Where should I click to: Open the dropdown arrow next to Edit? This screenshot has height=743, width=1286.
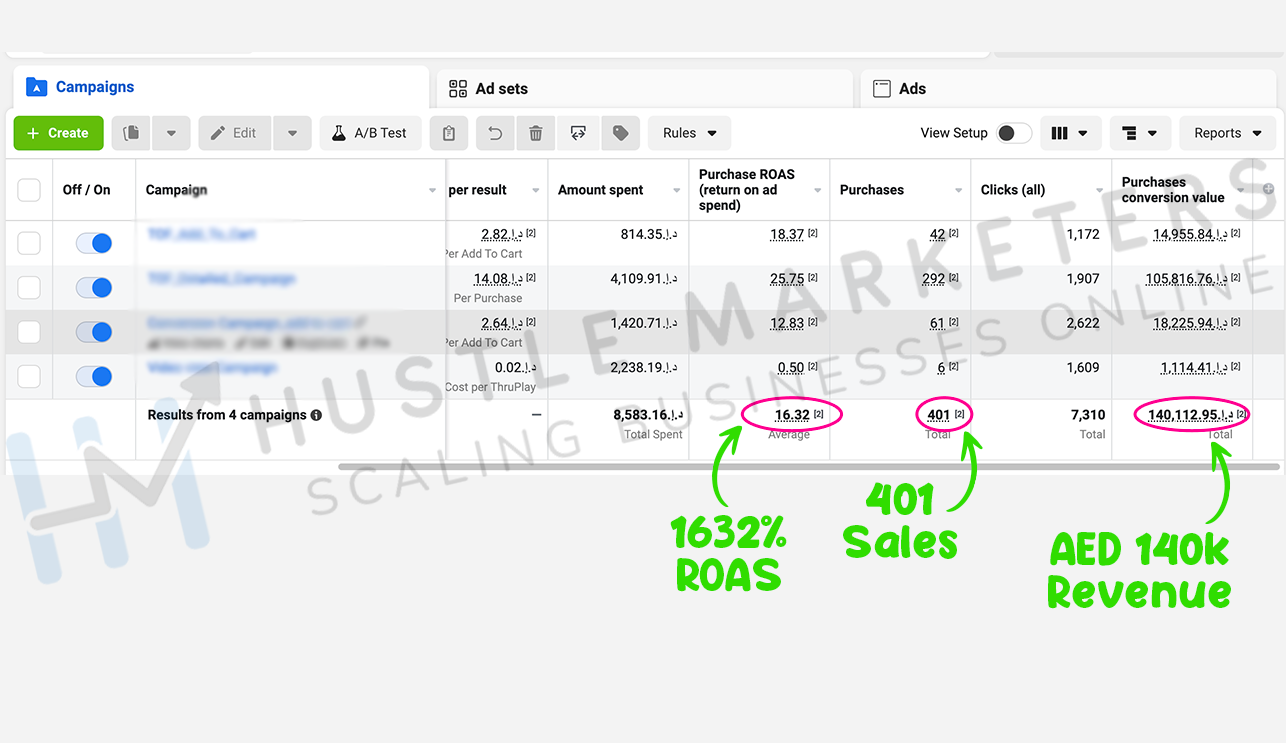292,133
